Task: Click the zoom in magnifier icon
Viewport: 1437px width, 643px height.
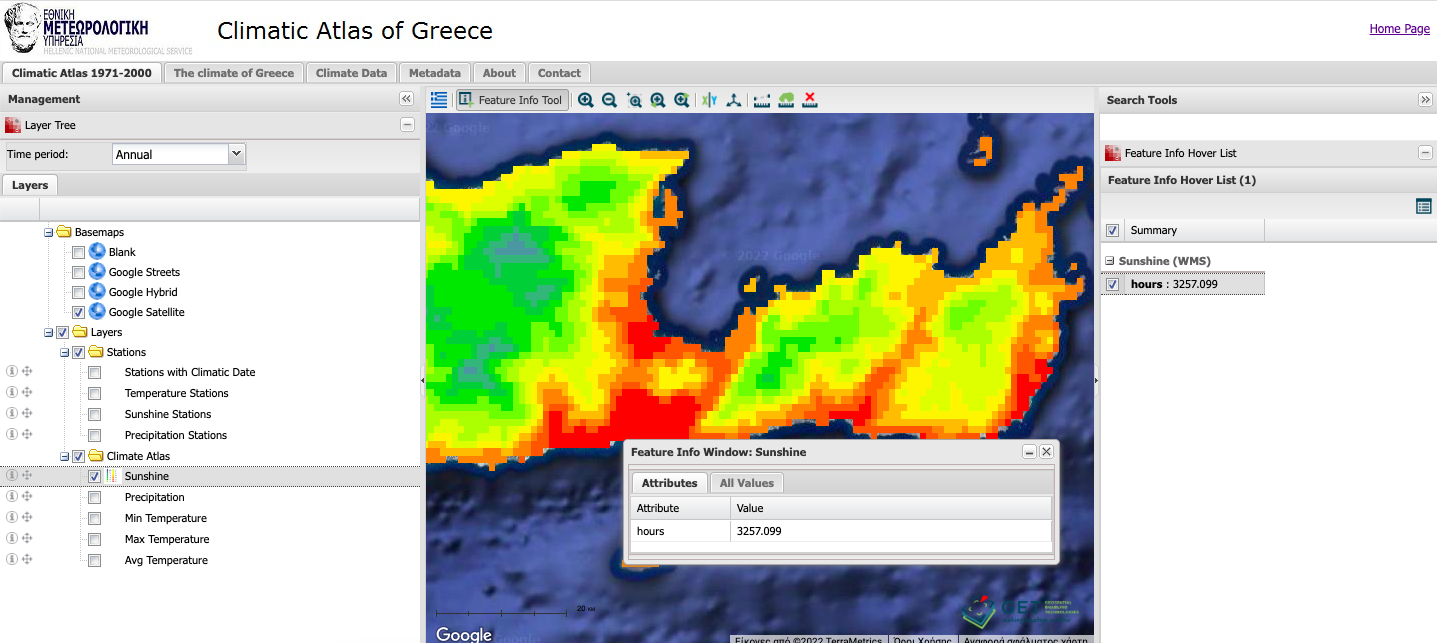Action: [585, 100]
